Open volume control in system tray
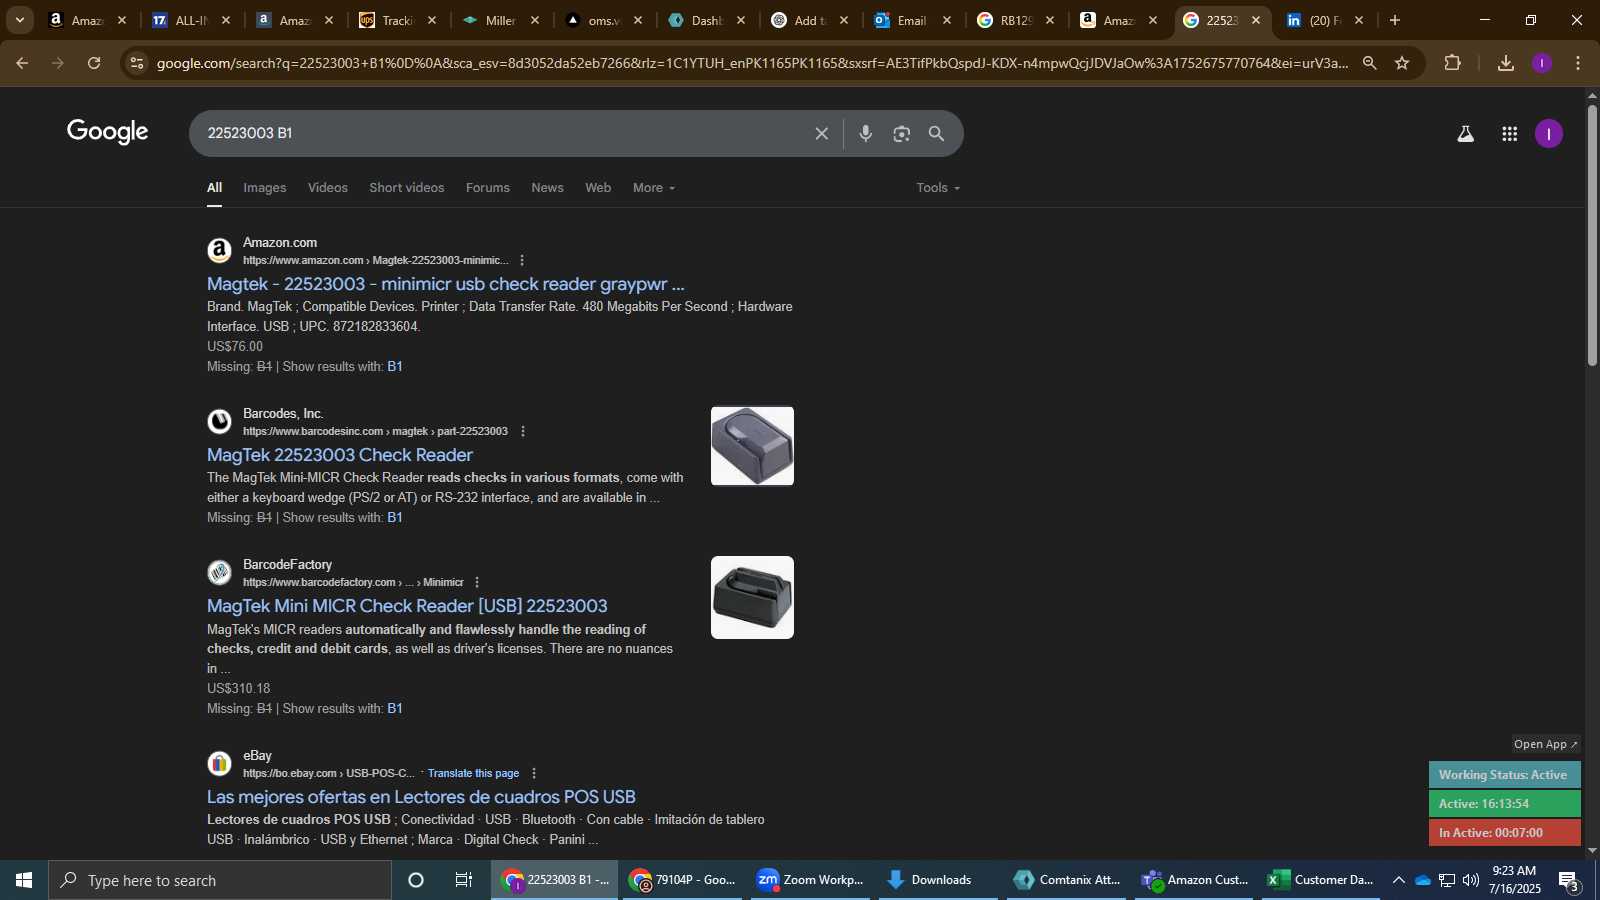 (1470, 880)
